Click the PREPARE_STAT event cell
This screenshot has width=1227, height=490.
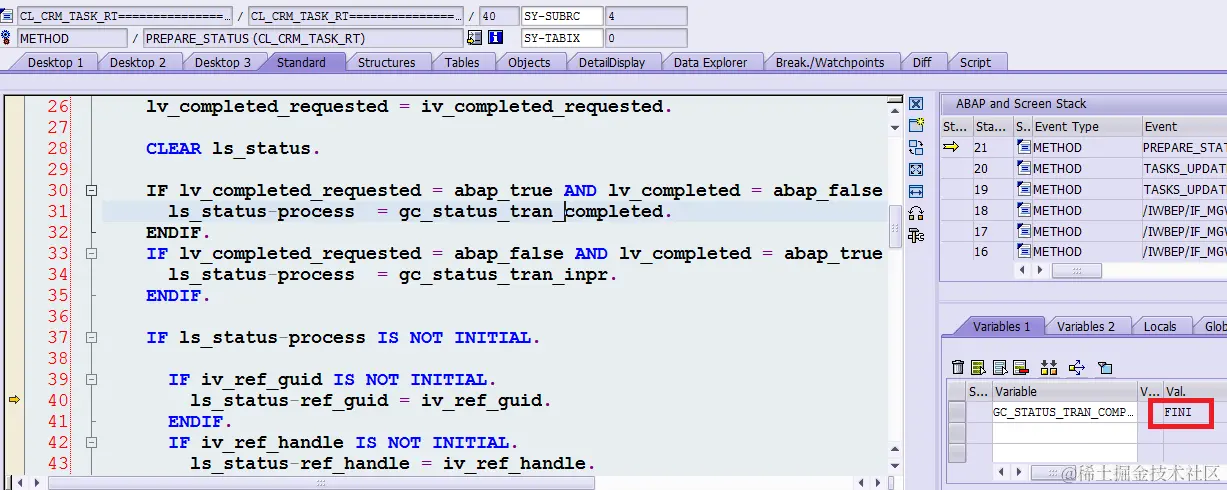1183,147
